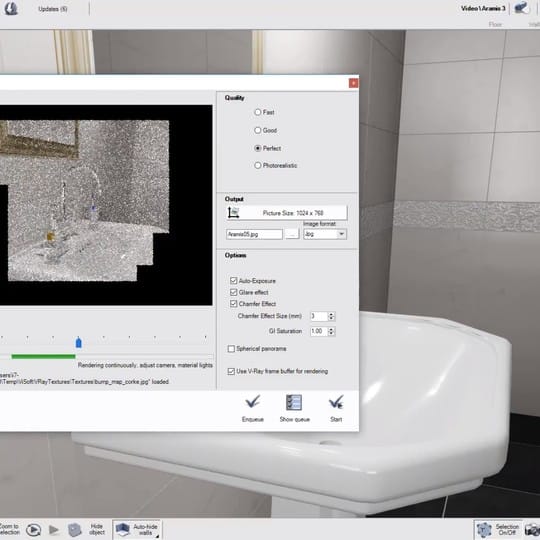
Task: Select the Photorealistic quality option
Action: 258,165
